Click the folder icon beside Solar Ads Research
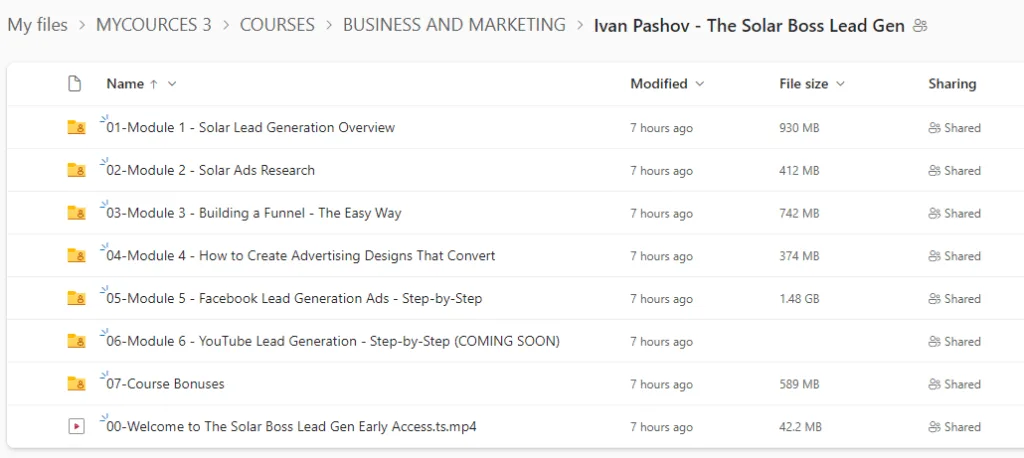 coord(75,171)
